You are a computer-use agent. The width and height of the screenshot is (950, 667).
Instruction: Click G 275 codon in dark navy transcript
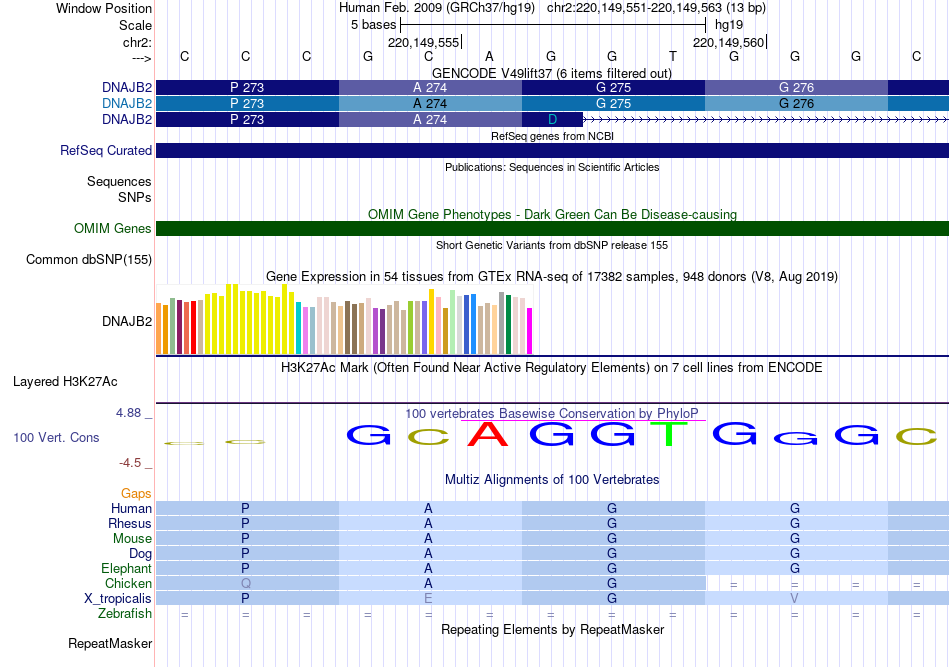(613, 87)
